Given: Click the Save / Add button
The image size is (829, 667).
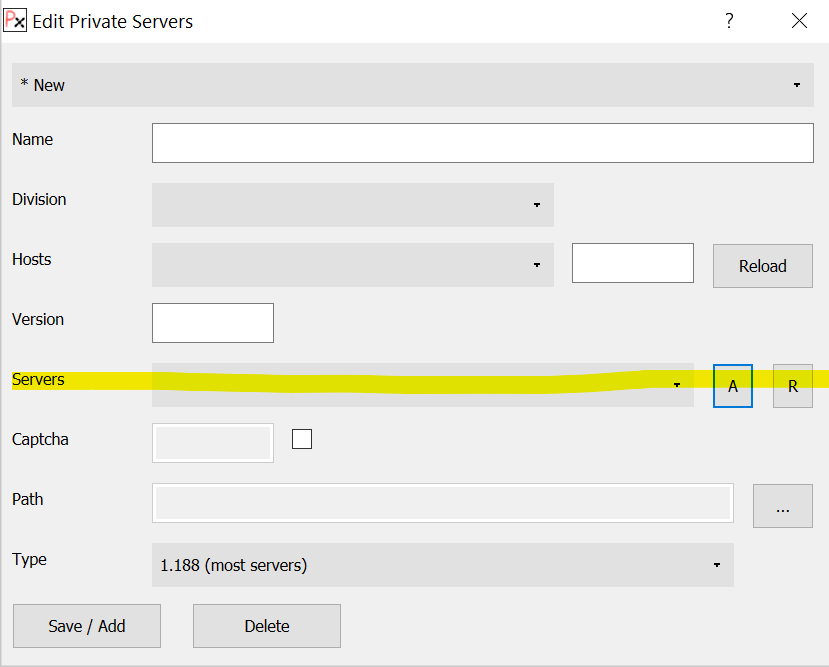Looking at the screenshot, I should (87, 626).
